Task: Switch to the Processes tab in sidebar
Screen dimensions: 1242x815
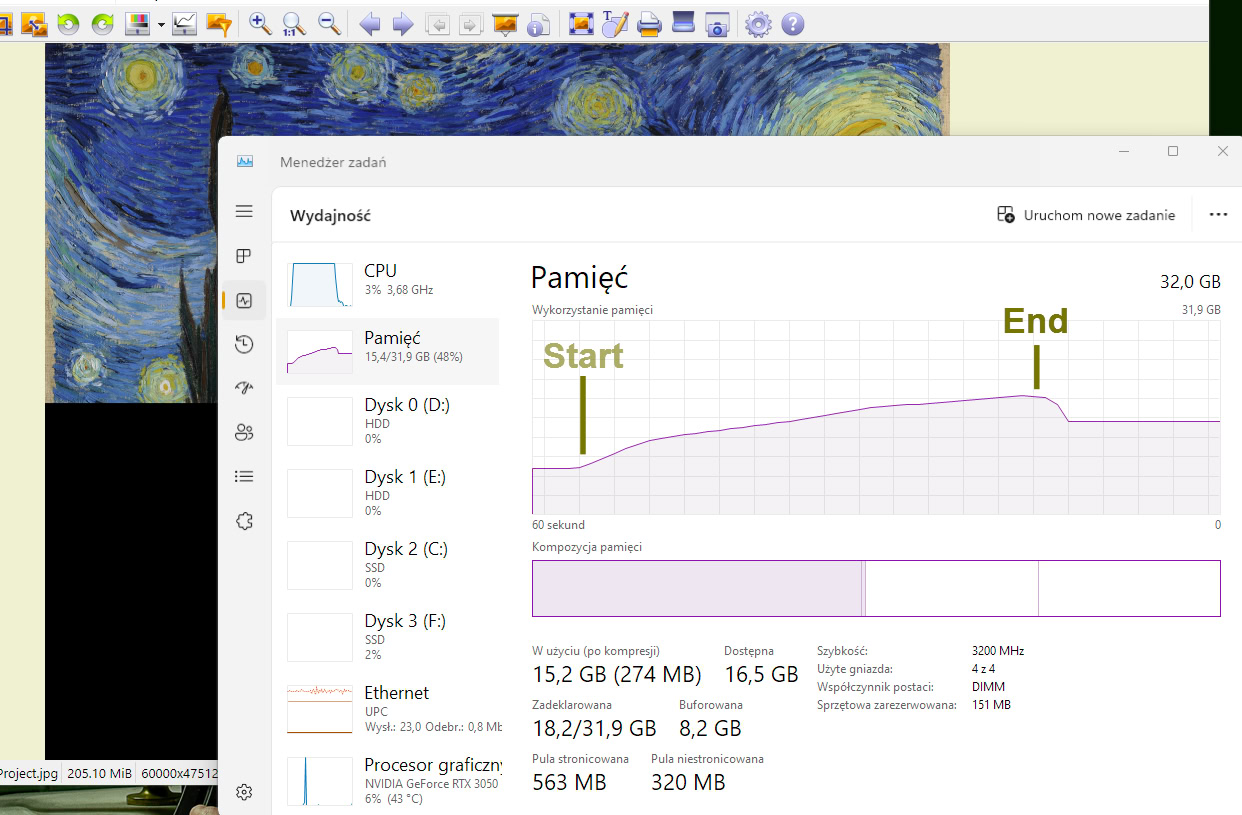Action: point(244,256)
